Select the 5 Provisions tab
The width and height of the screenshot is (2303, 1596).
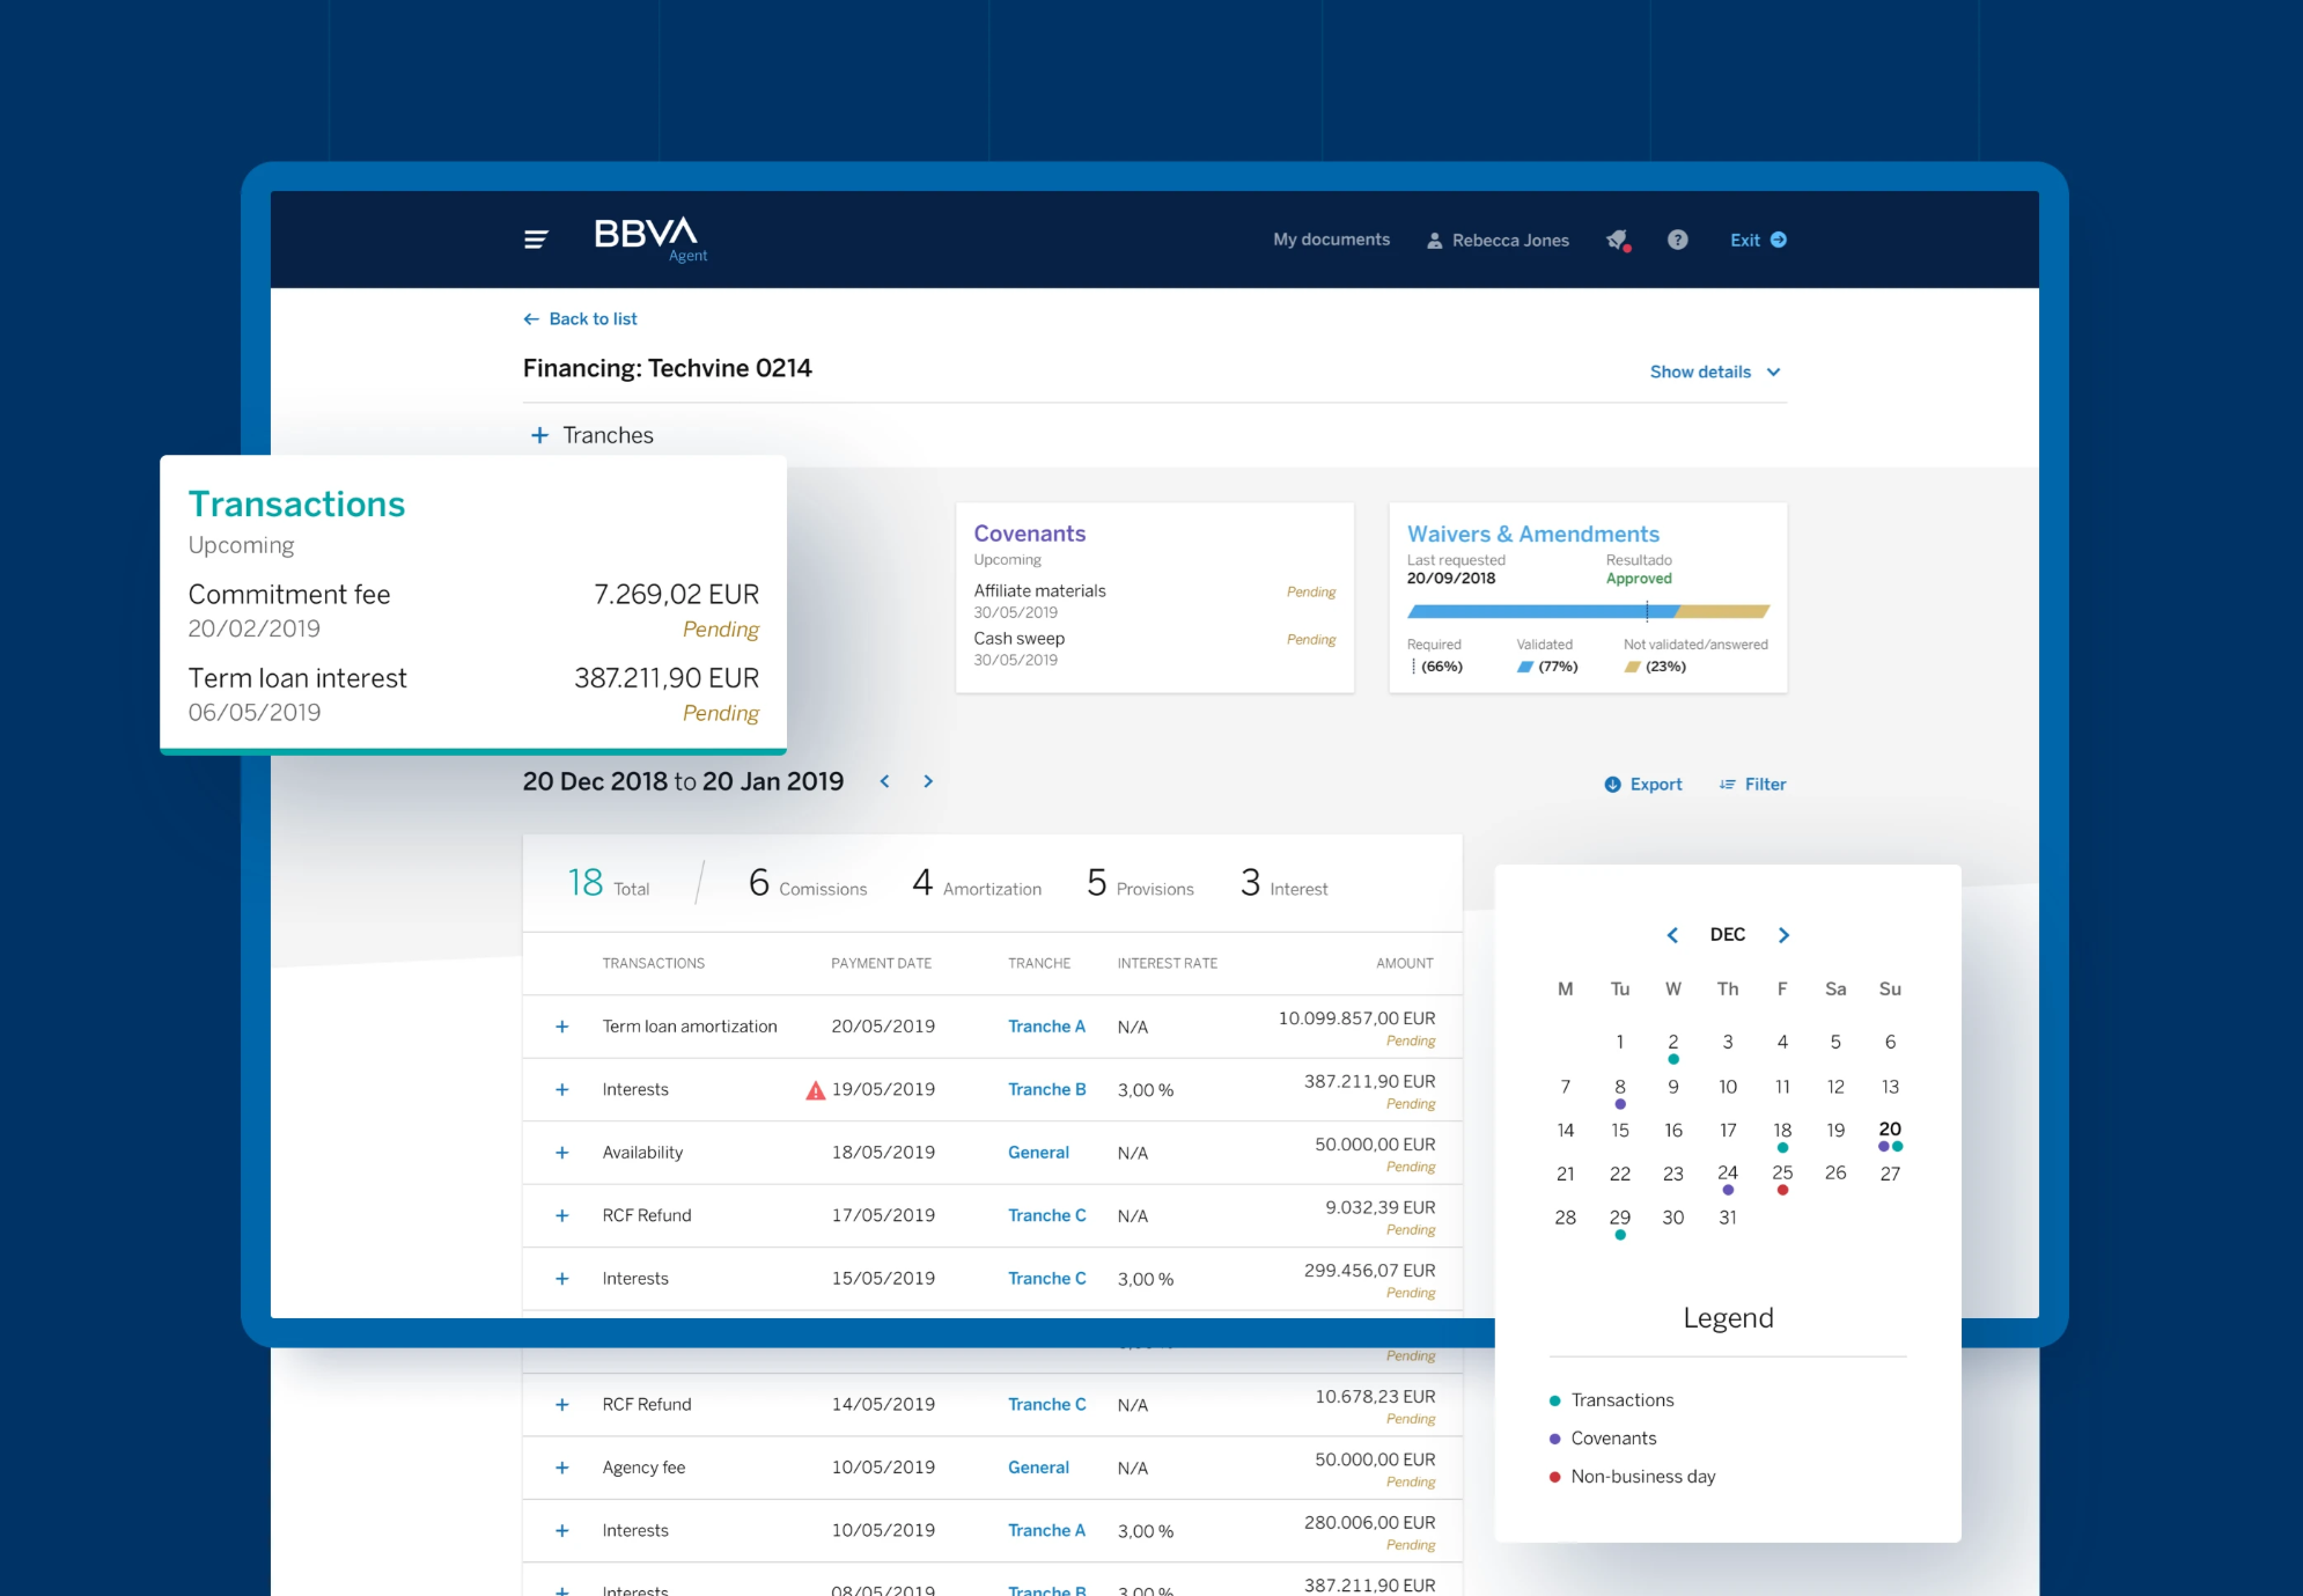point(1140,883)
